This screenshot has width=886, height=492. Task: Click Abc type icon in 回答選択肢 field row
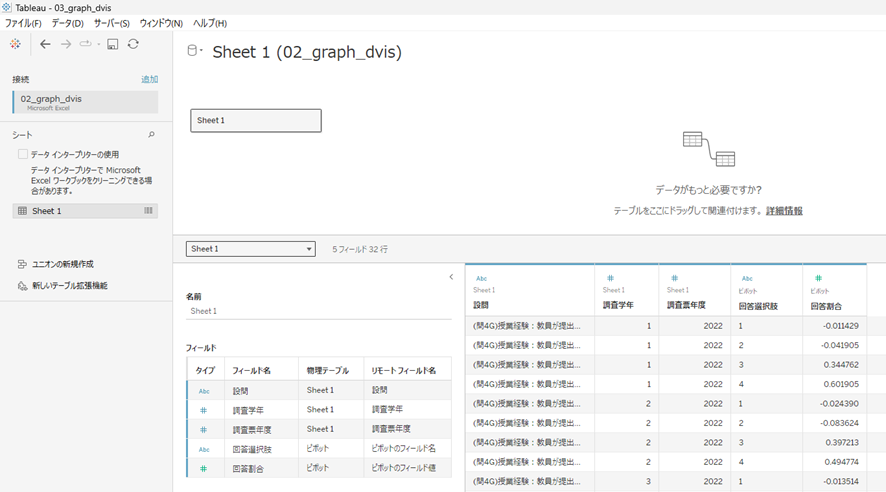[204, 450]
